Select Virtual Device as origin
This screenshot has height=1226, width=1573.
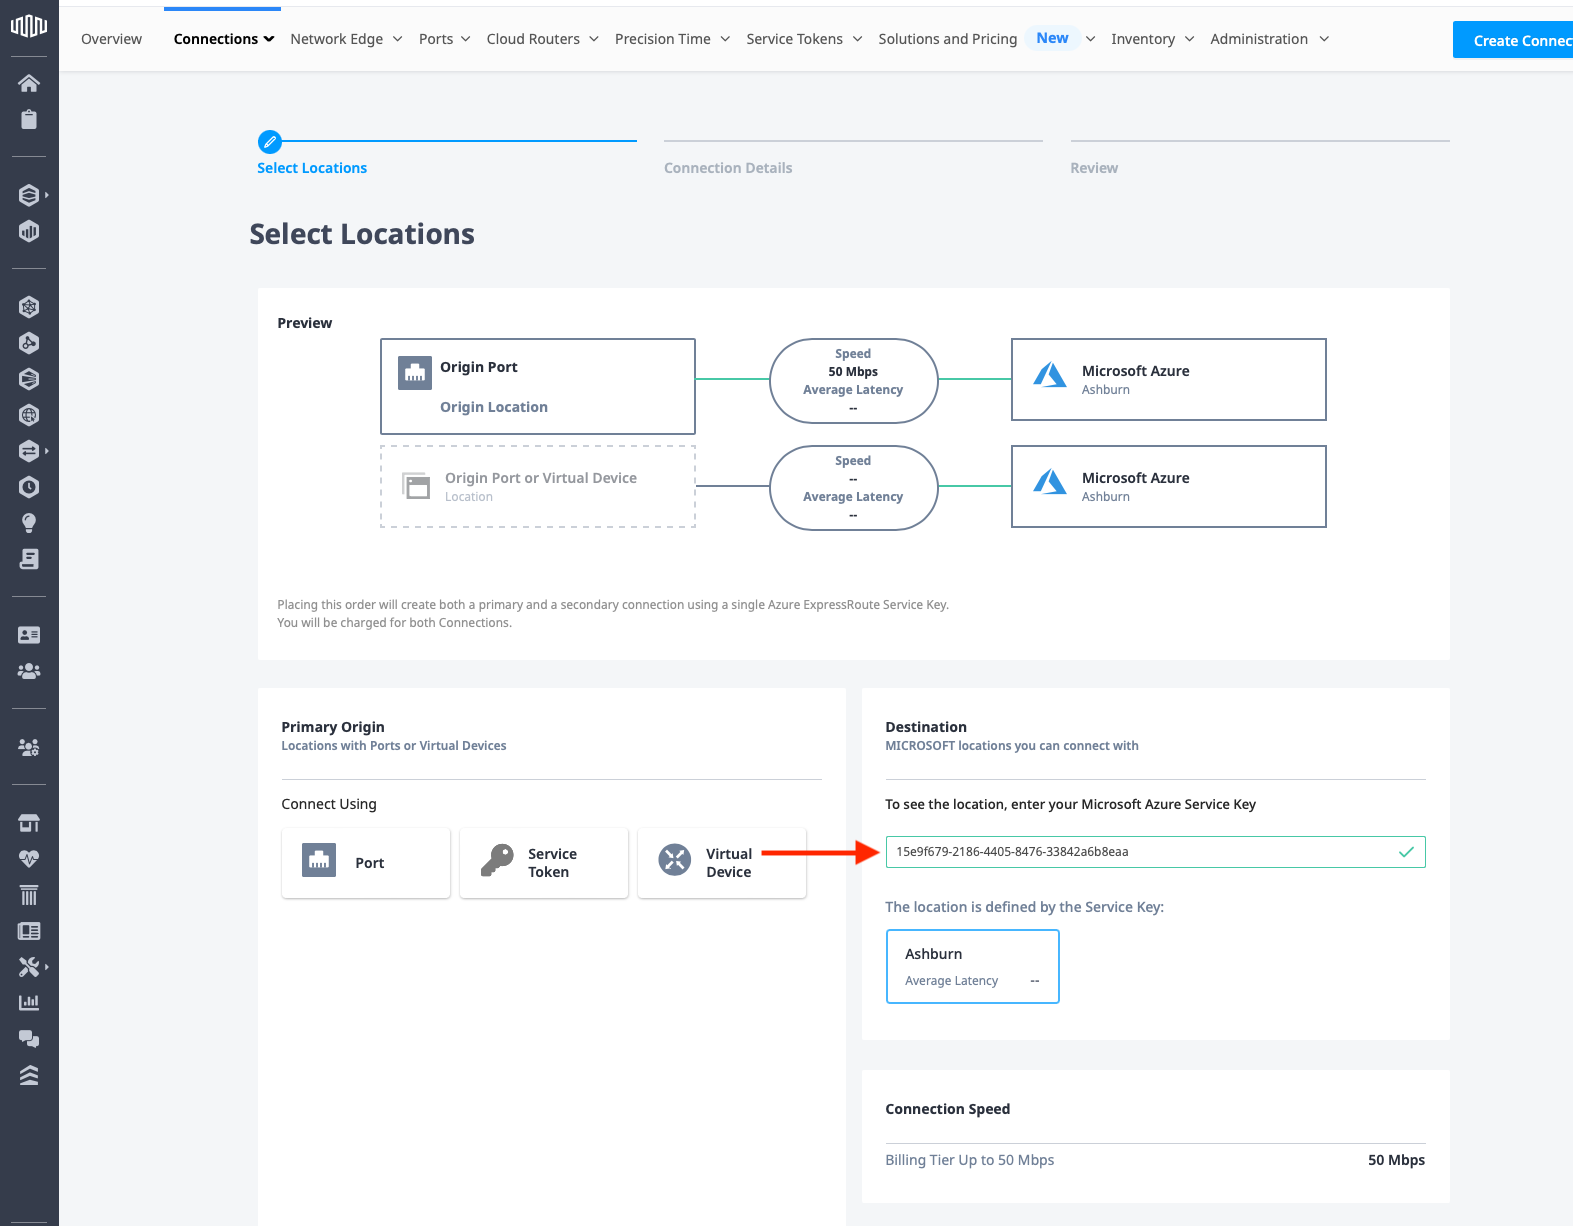click(x=722, y=863)
